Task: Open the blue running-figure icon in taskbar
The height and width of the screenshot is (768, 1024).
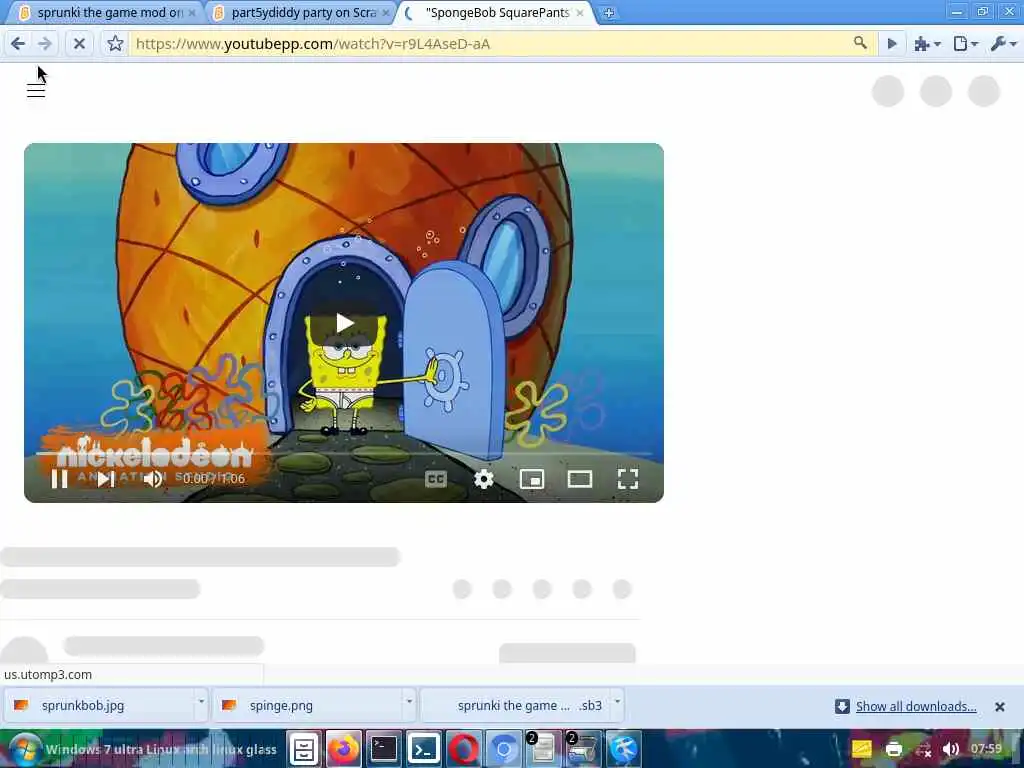Action: 623,749
